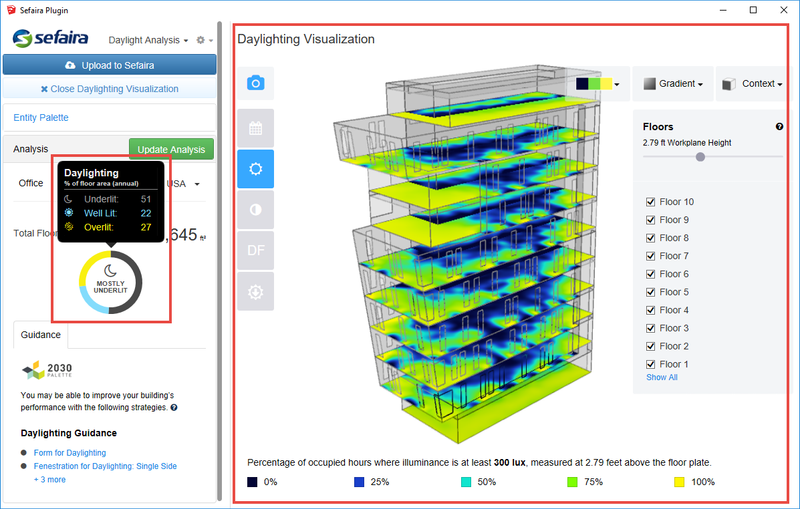Click the Workplane Height slider handle

point(700,157)
